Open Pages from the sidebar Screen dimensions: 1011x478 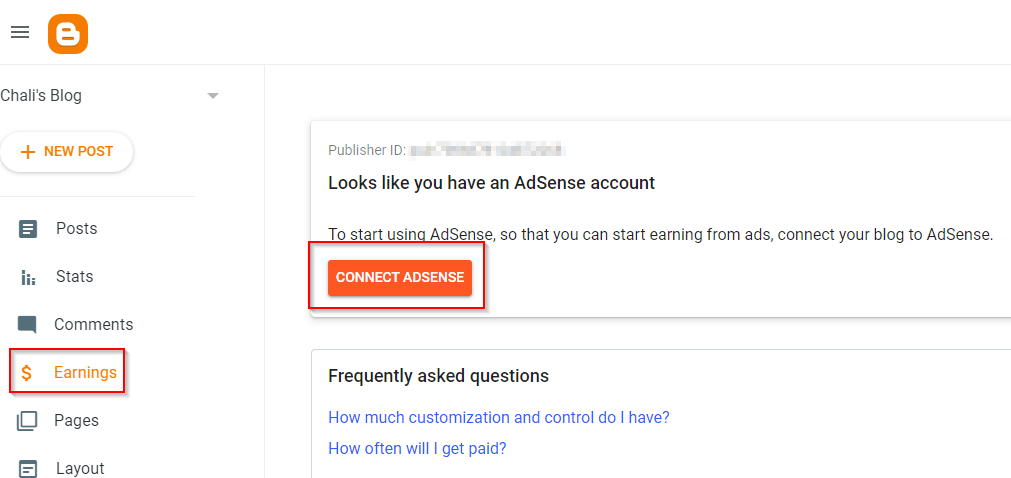coord(77,421)
